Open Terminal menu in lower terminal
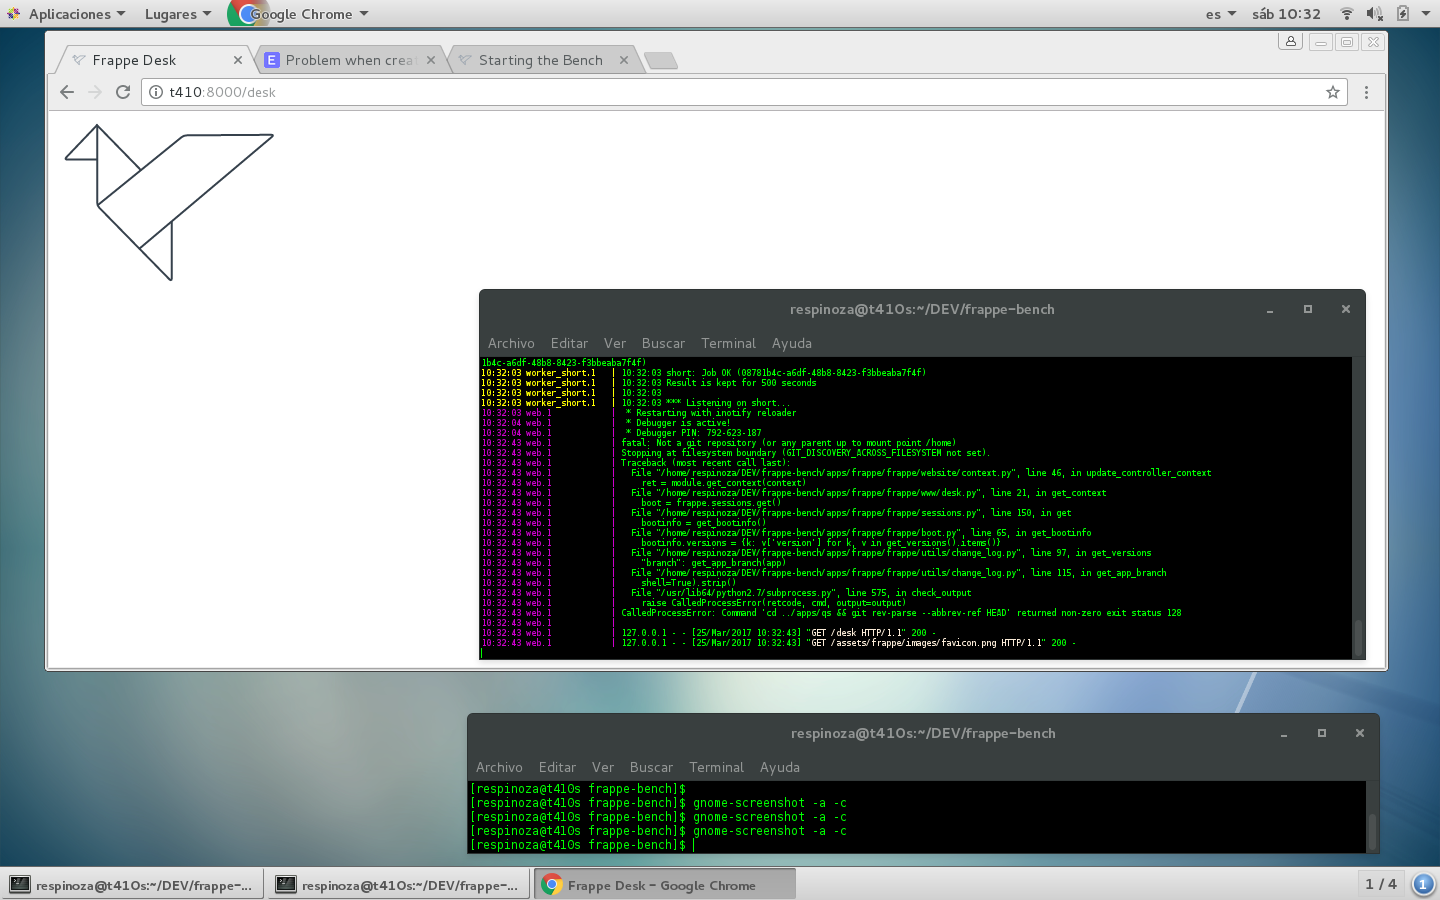The width and height of the screenshot is (1440, 900). [x=716, y=767]
